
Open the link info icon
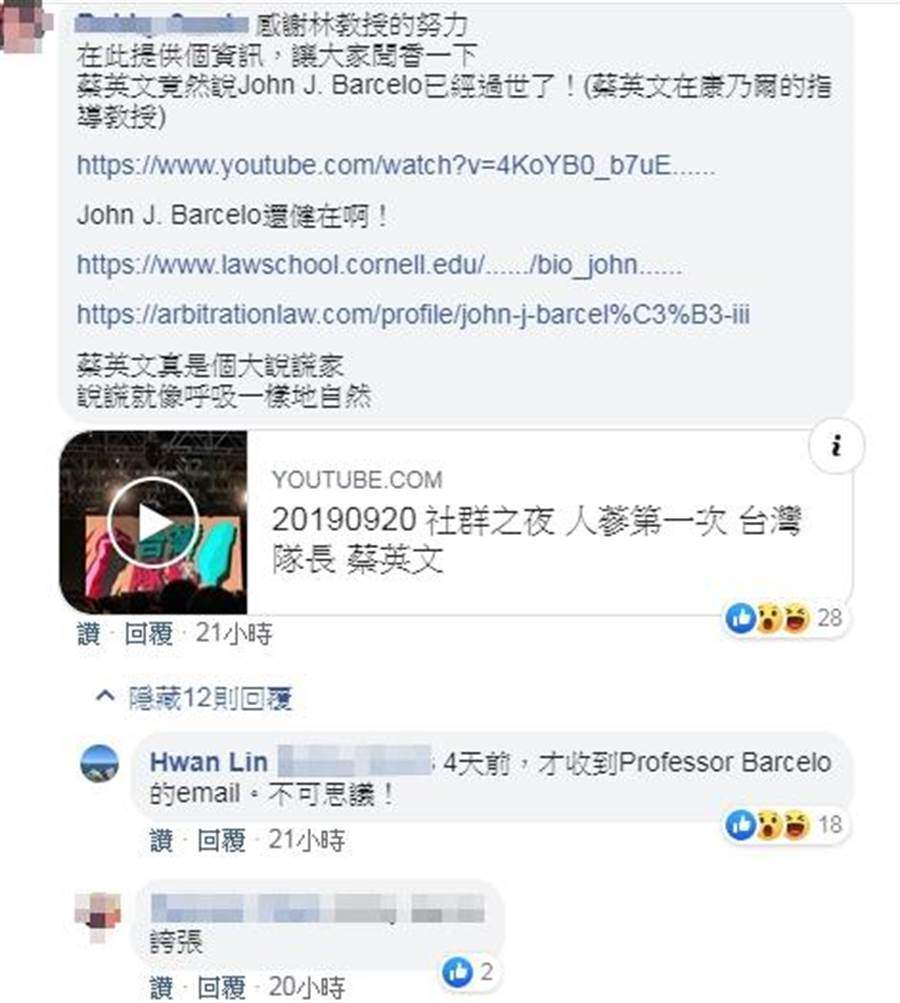click(836, 445)
